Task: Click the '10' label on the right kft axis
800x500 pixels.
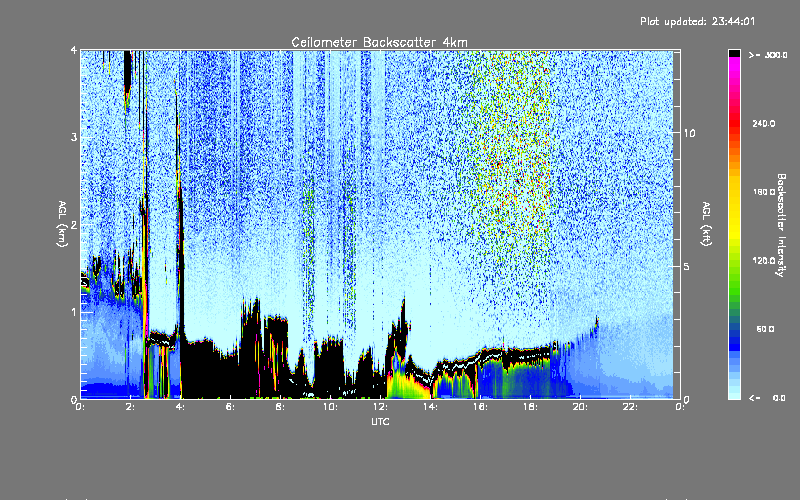Action: pyautogui.click(x=689, y=133)
